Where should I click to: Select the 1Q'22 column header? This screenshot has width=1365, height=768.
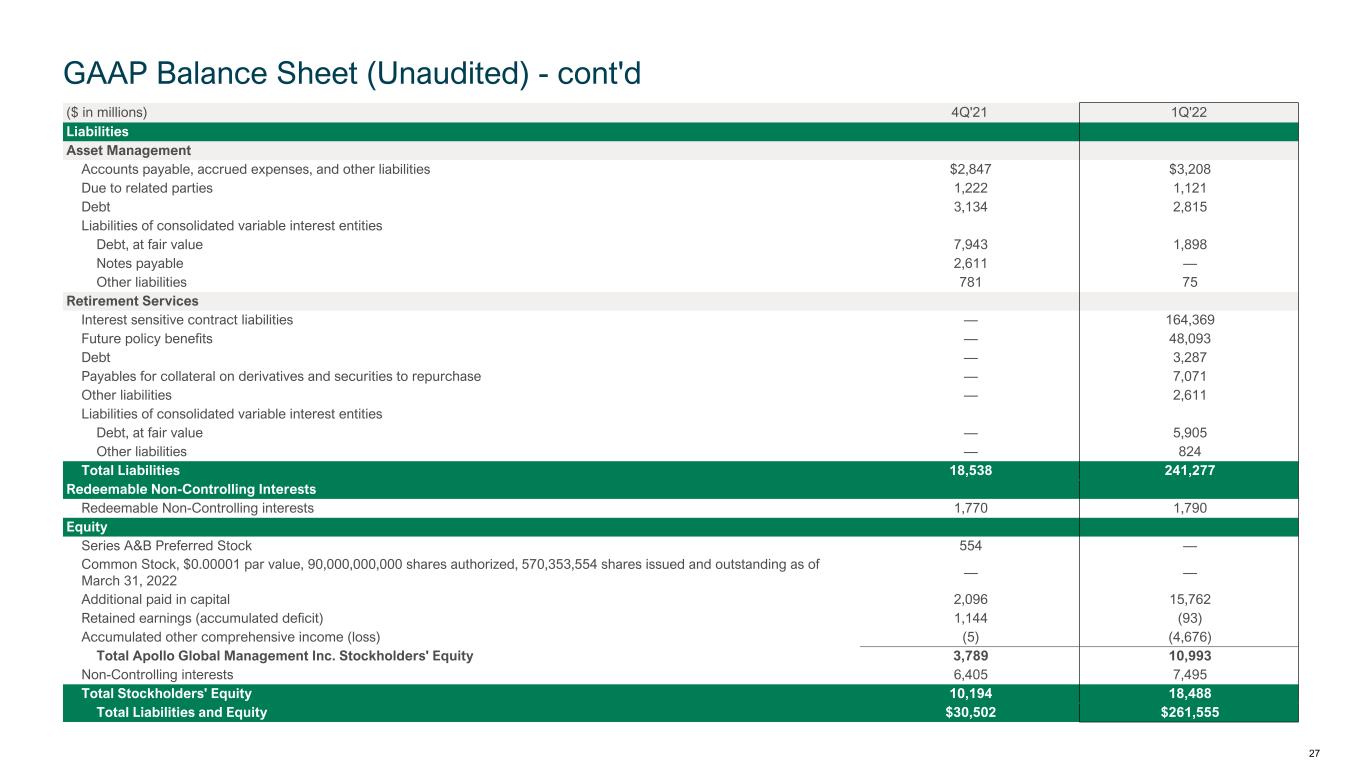tap(1189, 112)
